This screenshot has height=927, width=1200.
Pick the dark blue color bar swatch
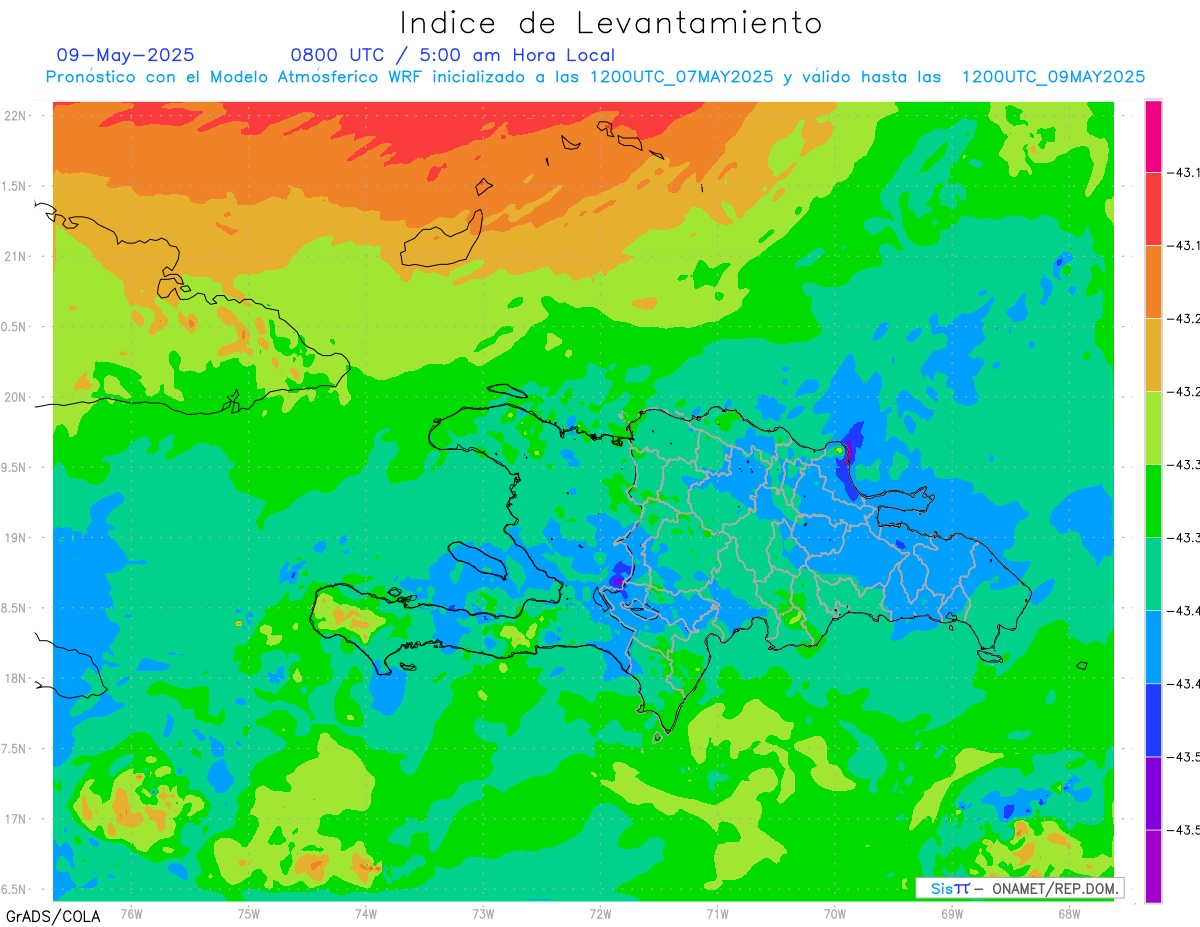1153,720
